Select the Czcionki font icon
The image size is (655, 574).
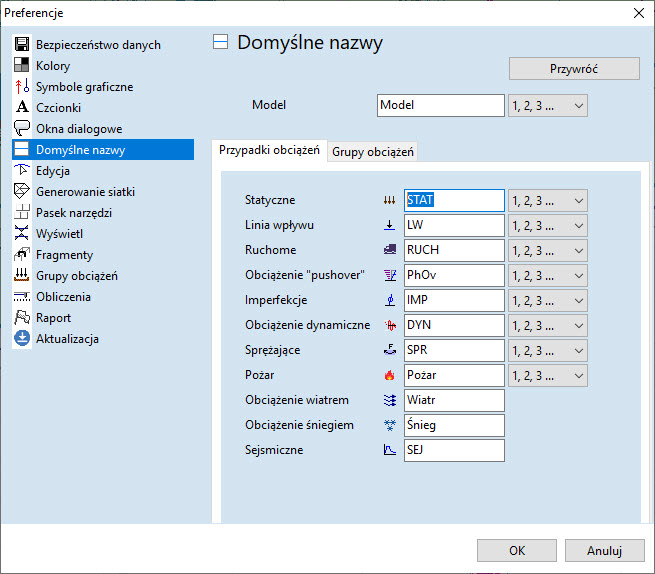click(21, 108)
